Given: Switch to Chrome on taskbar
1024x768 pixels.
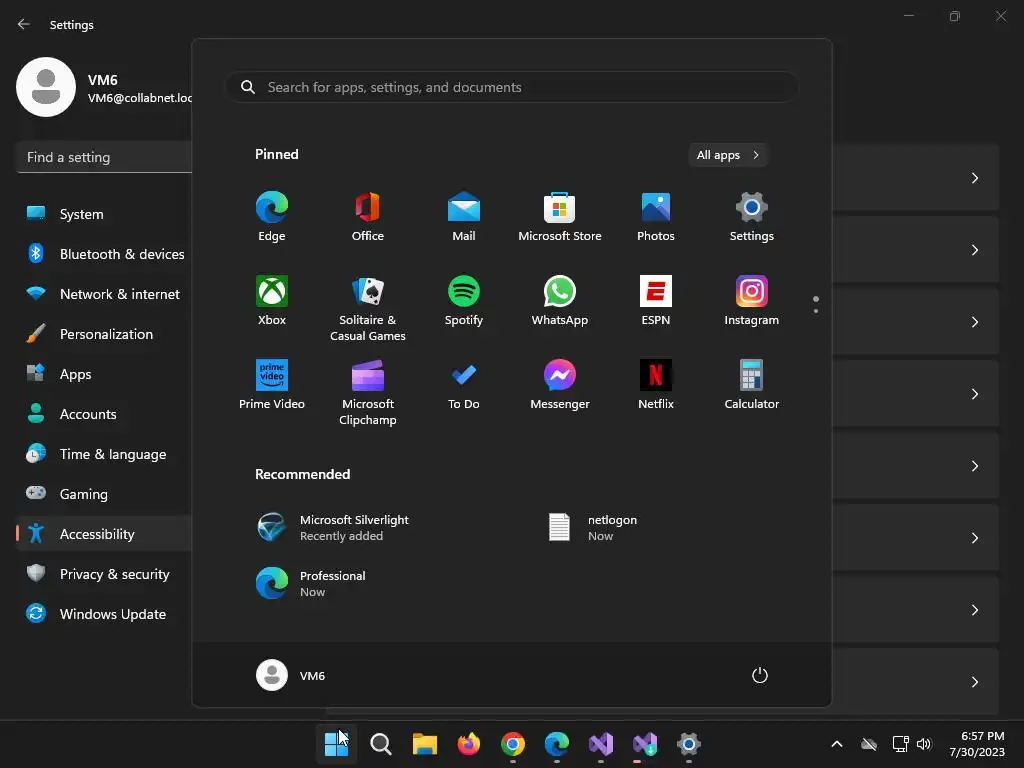Looking at the screenshot, I should point(513,744).
